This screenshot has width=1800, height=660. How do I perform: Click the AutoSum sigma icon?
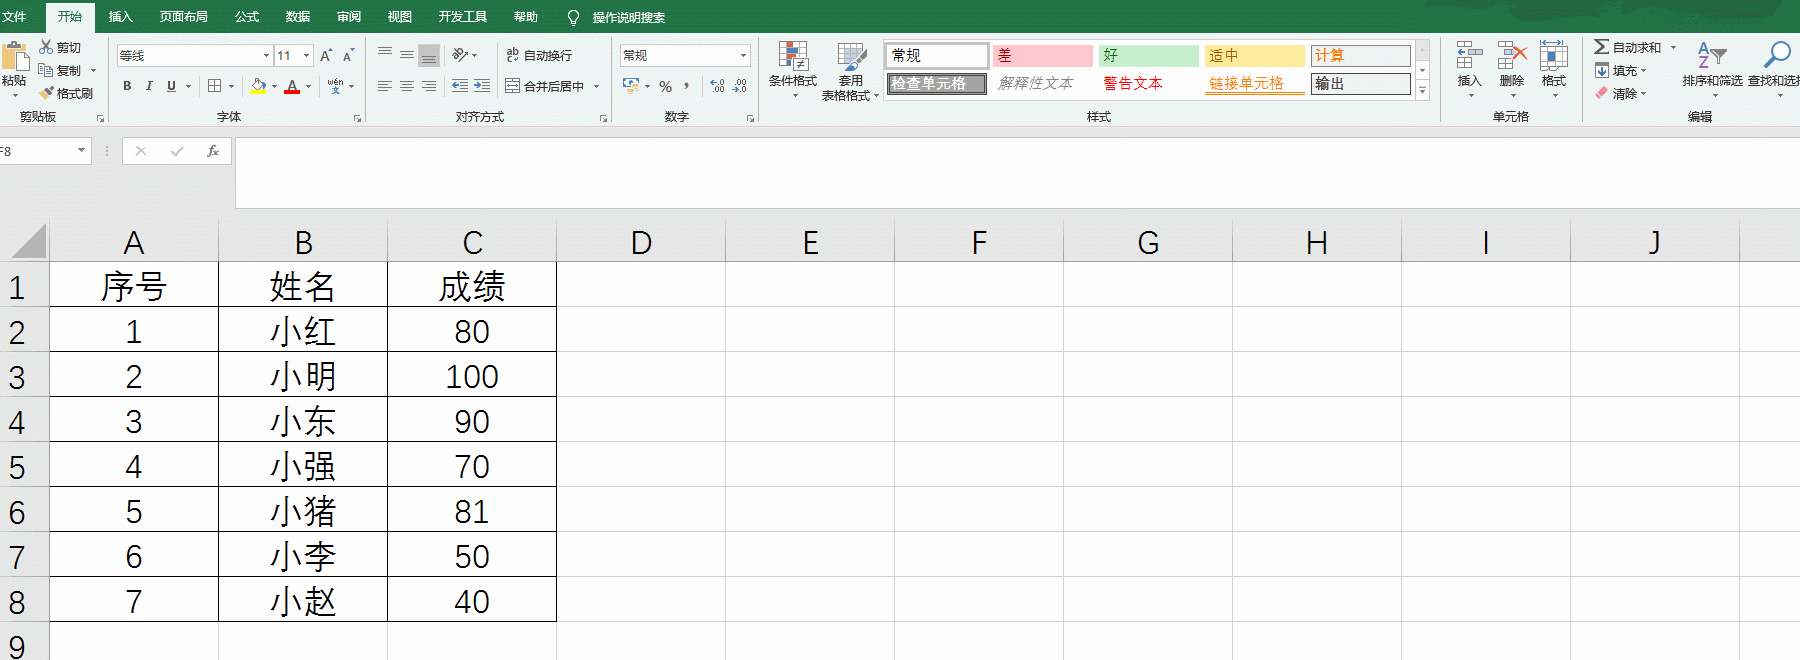tap(1601, 47)
